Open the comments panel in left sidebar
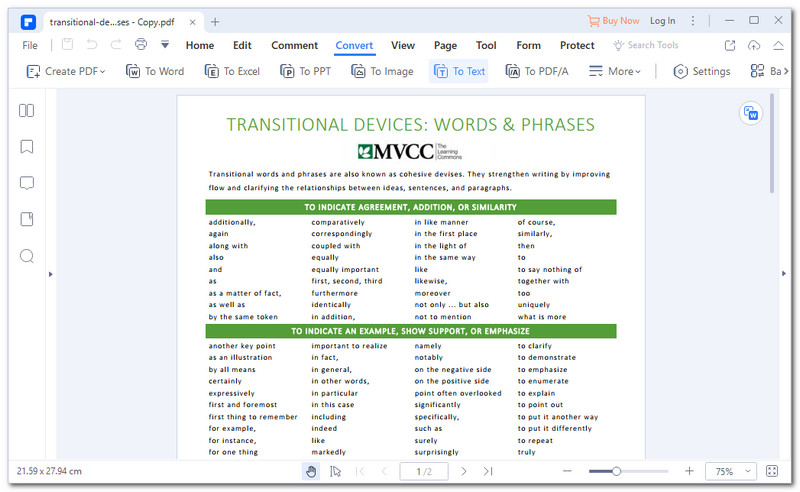This screenshot has width=800, height=492. (27, 183)
